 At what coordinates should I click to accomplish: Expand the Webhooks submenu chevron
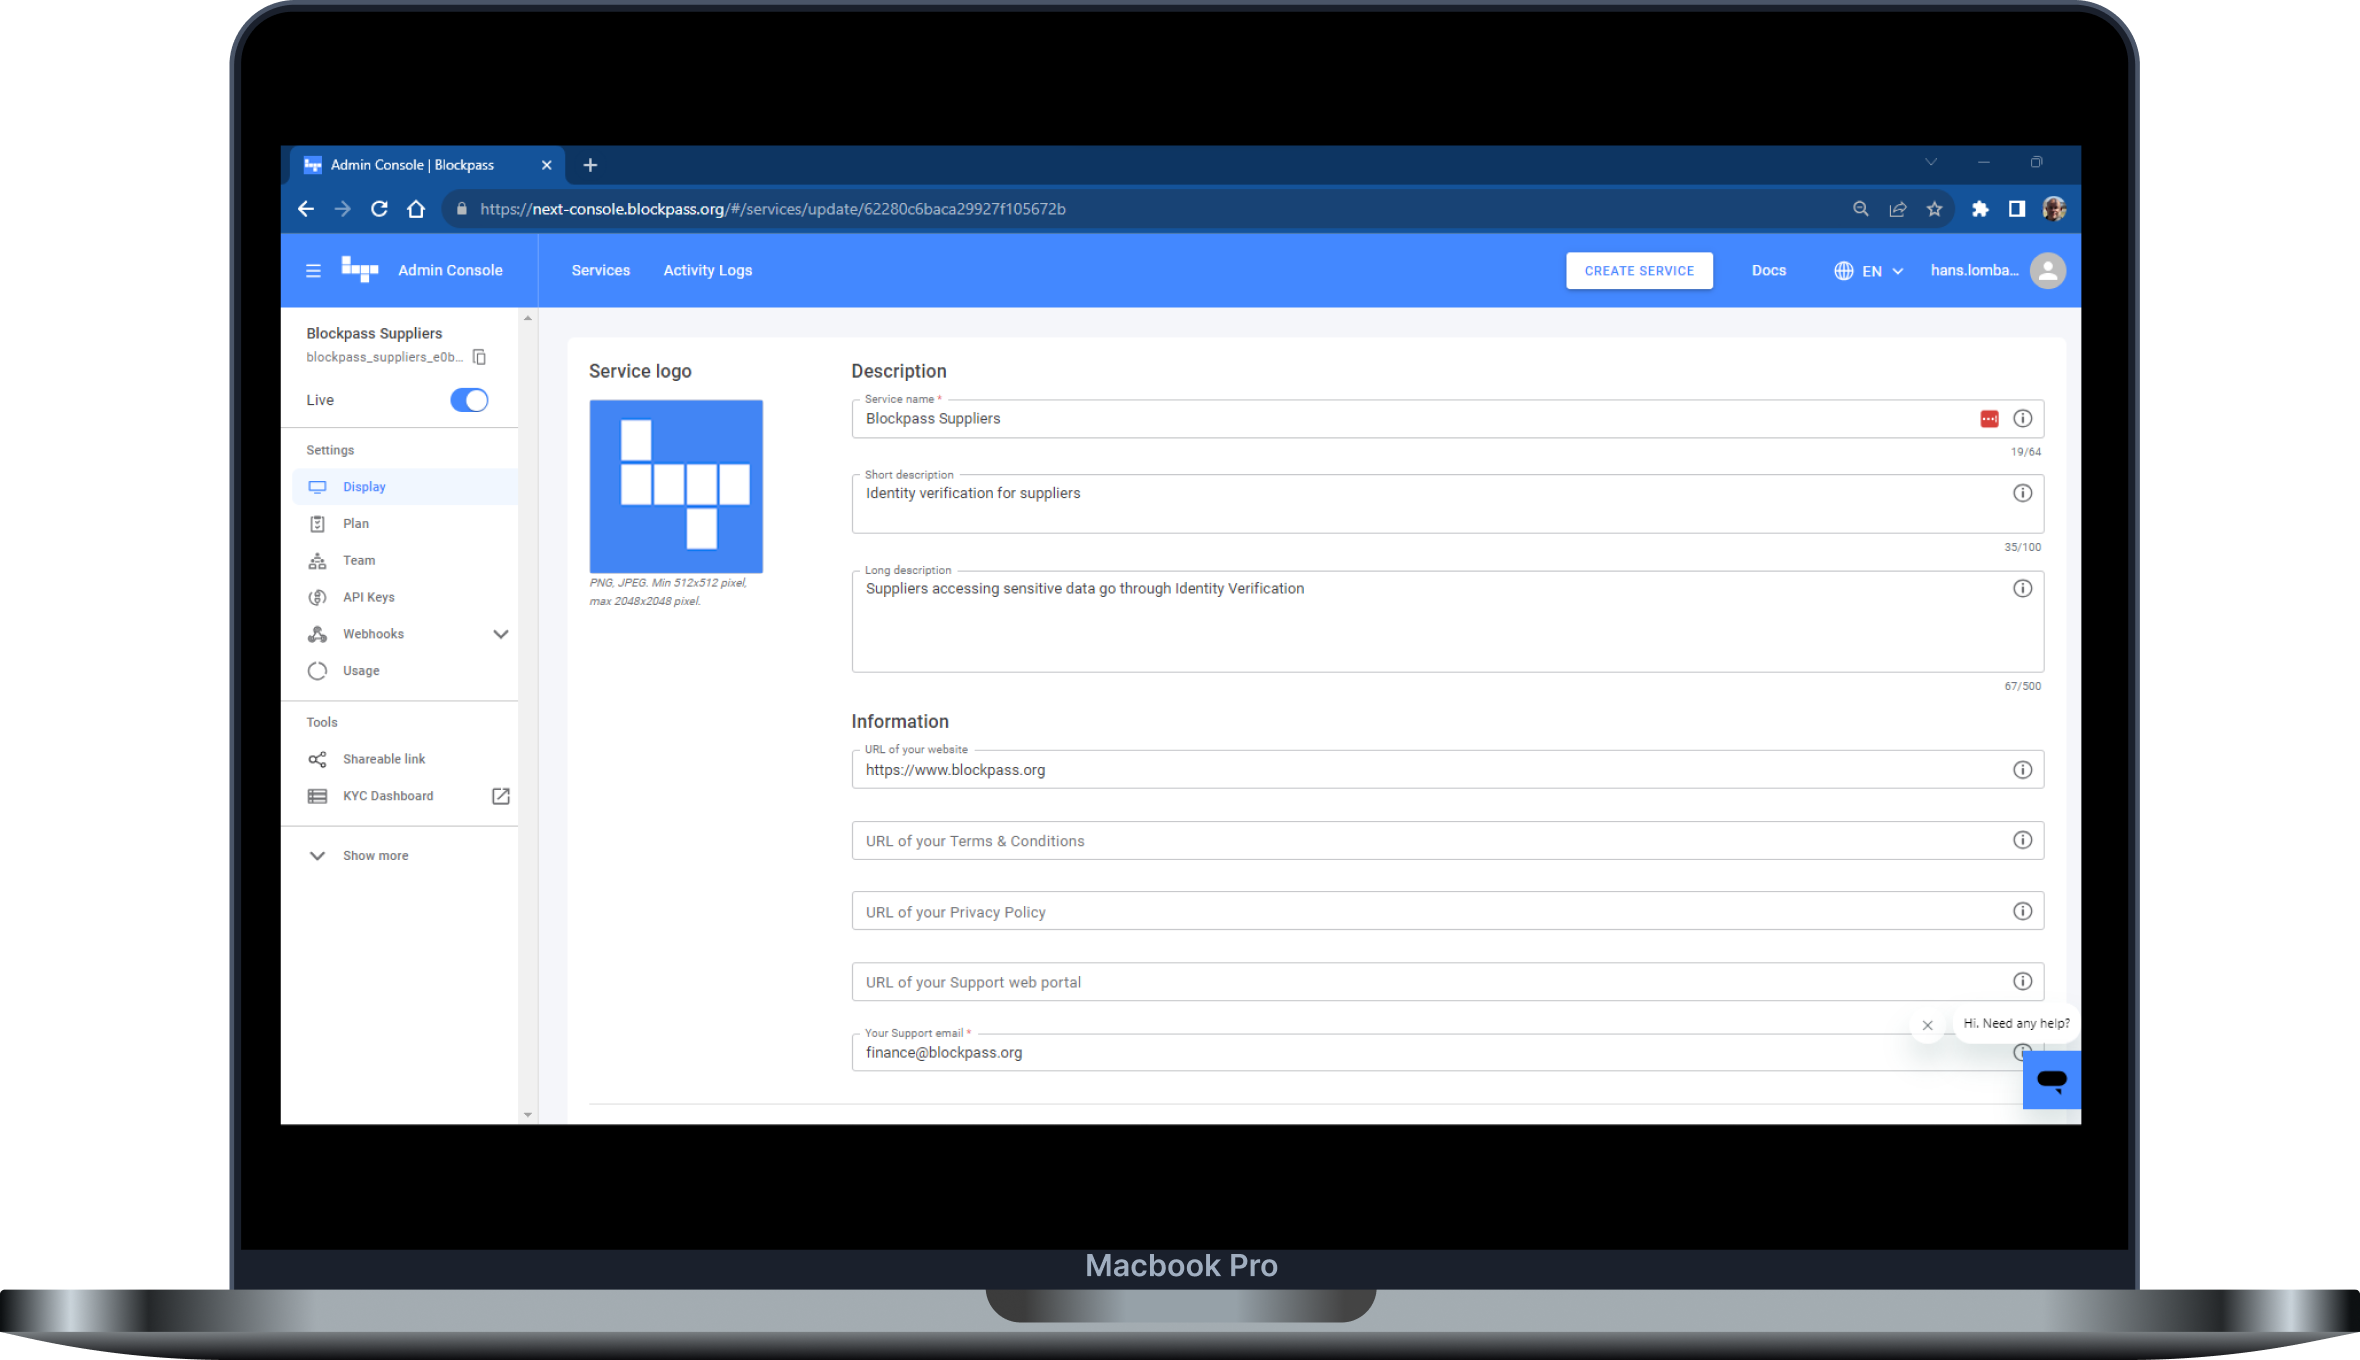click(x=501, y=634)
